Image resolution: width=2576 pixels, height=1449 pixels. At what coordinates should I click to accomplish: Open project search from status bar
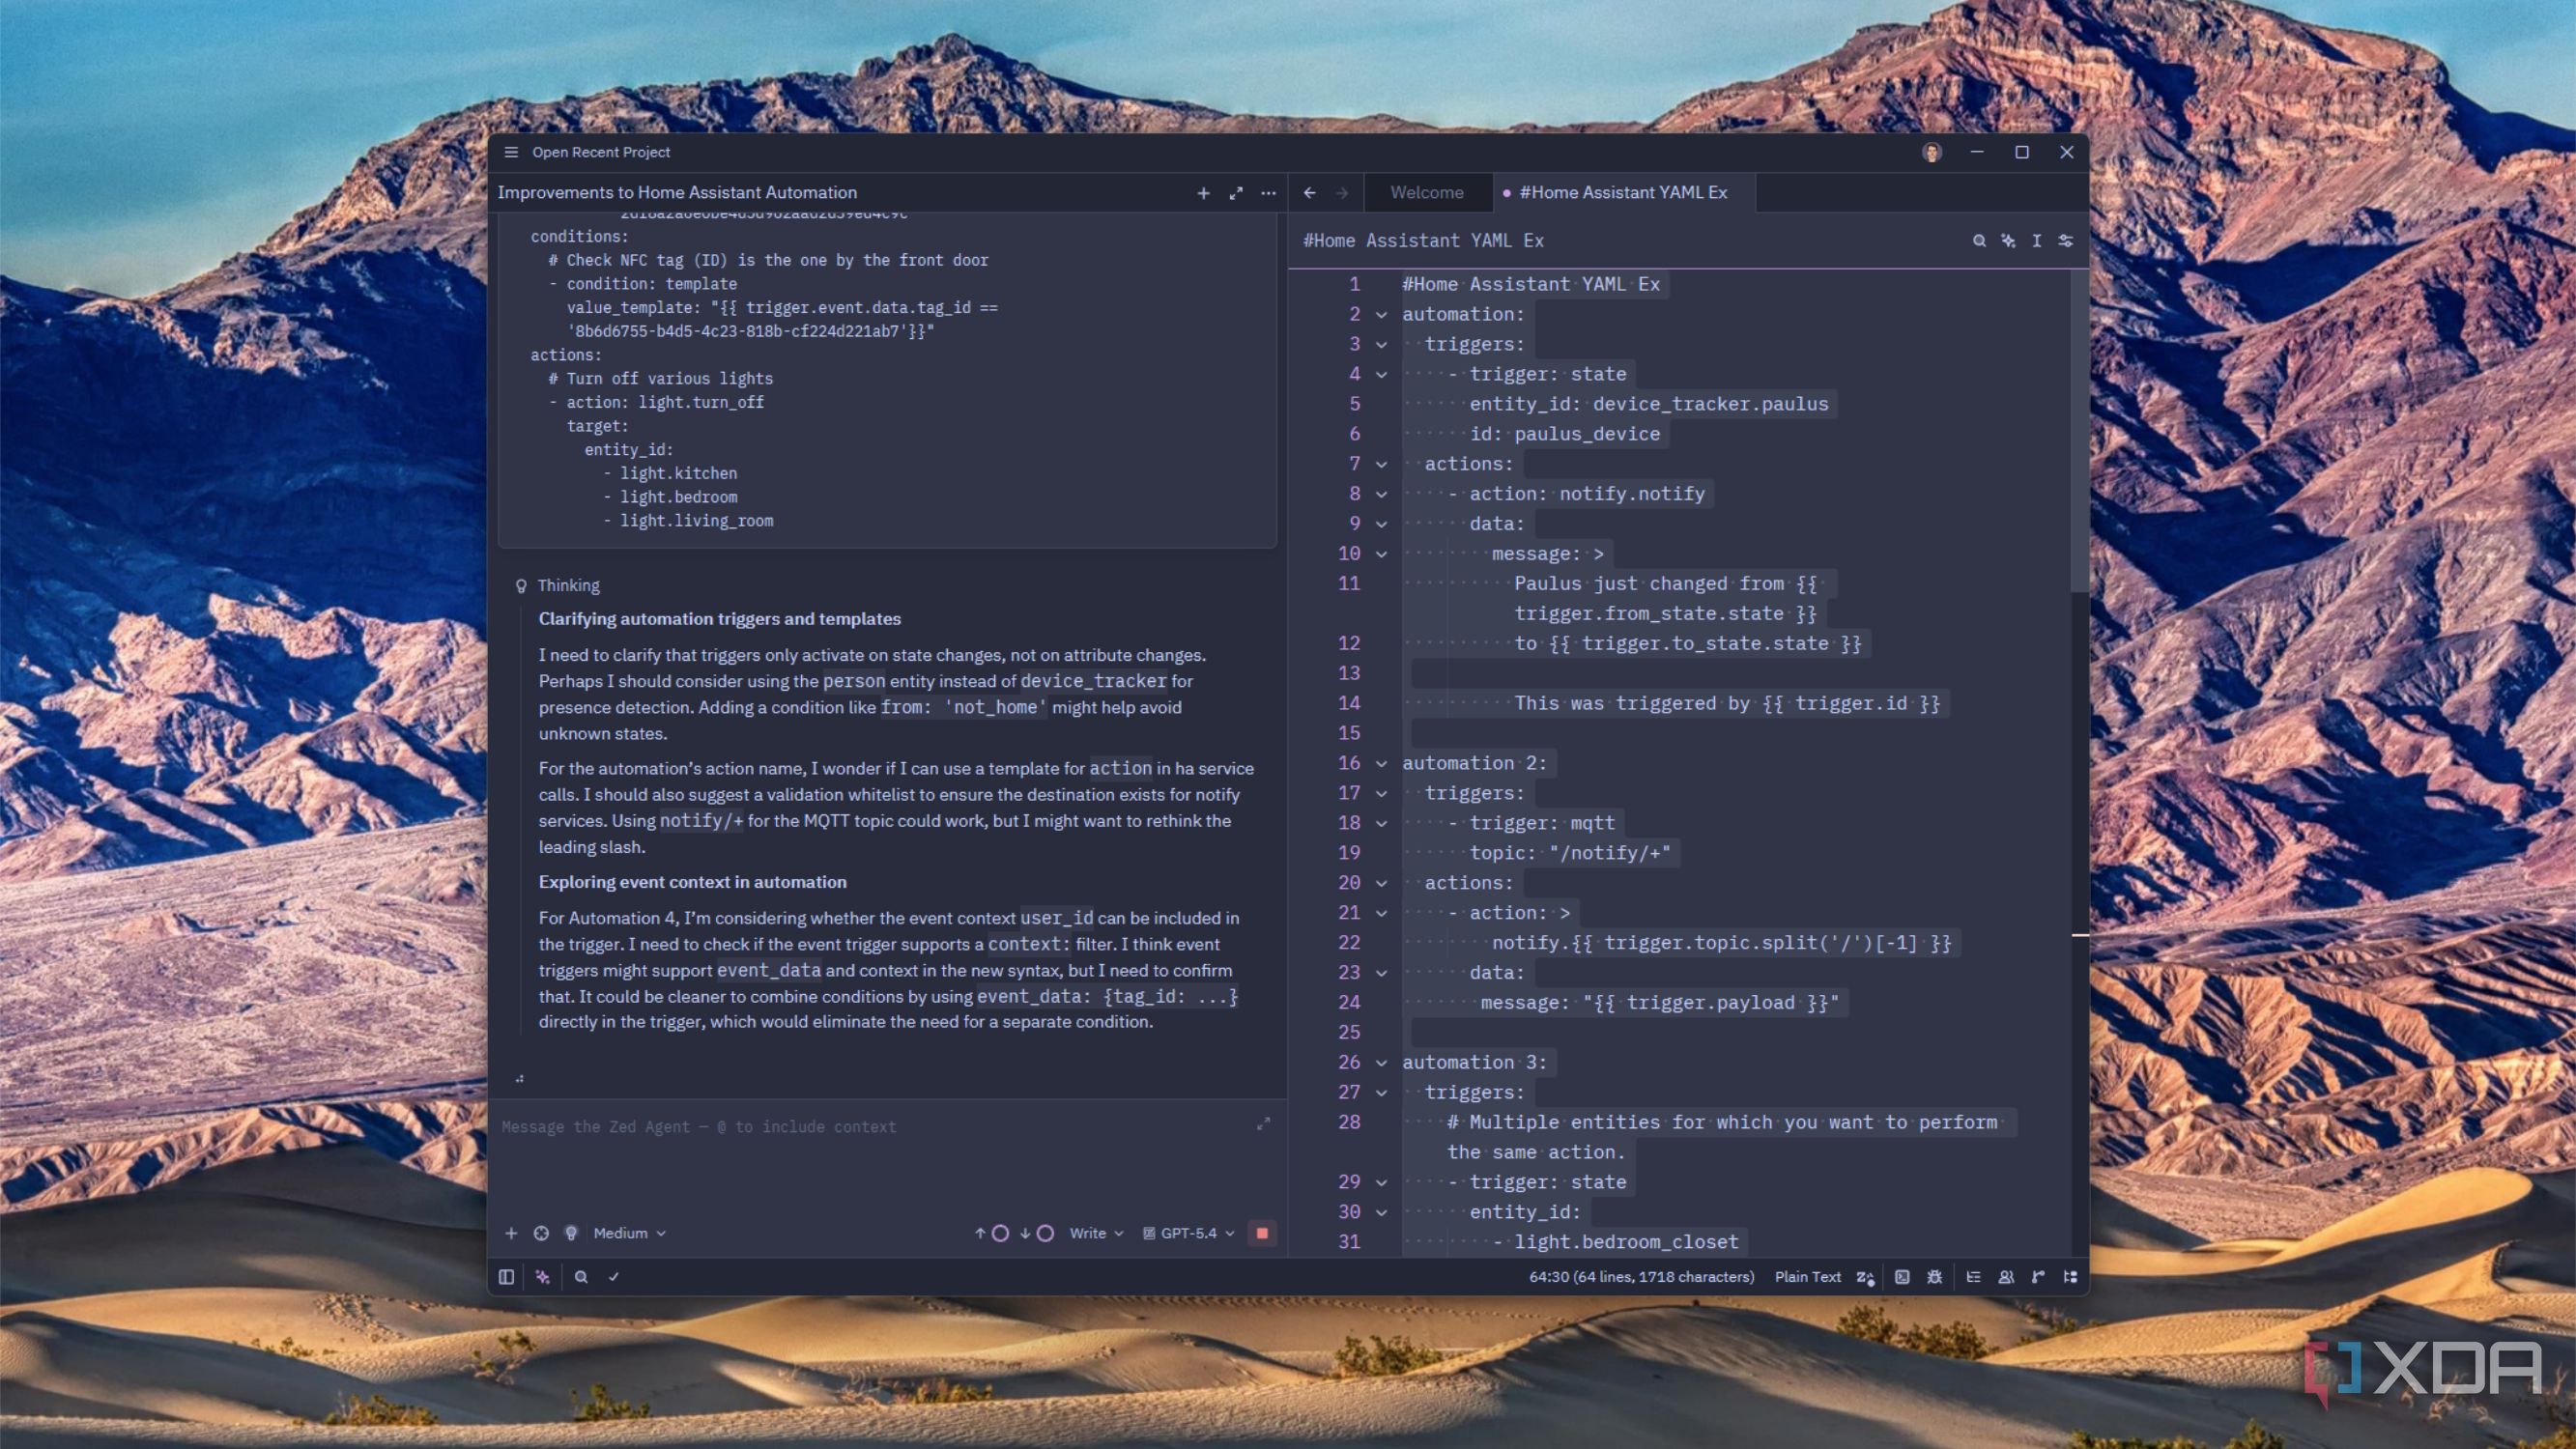(581, 1277)
